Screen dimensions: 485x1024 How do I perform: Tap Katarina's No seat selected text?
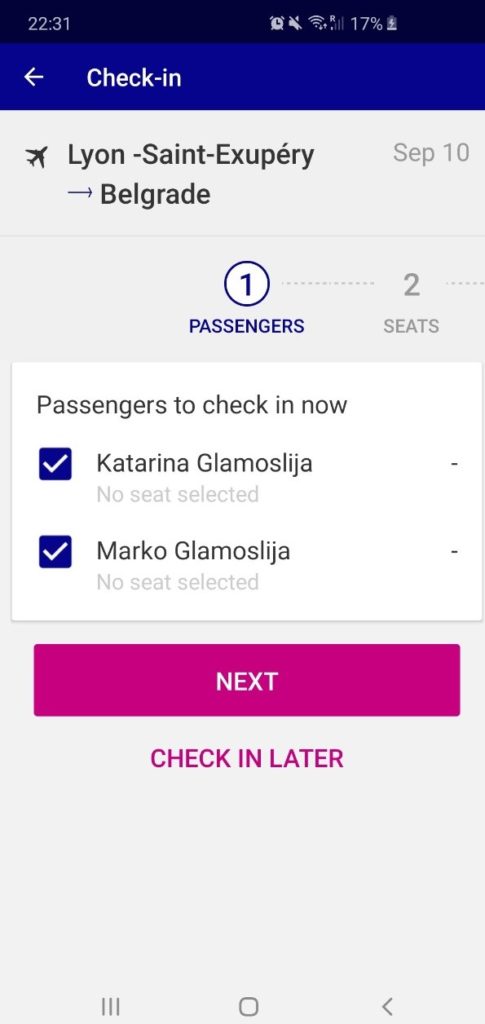[178, 494]
